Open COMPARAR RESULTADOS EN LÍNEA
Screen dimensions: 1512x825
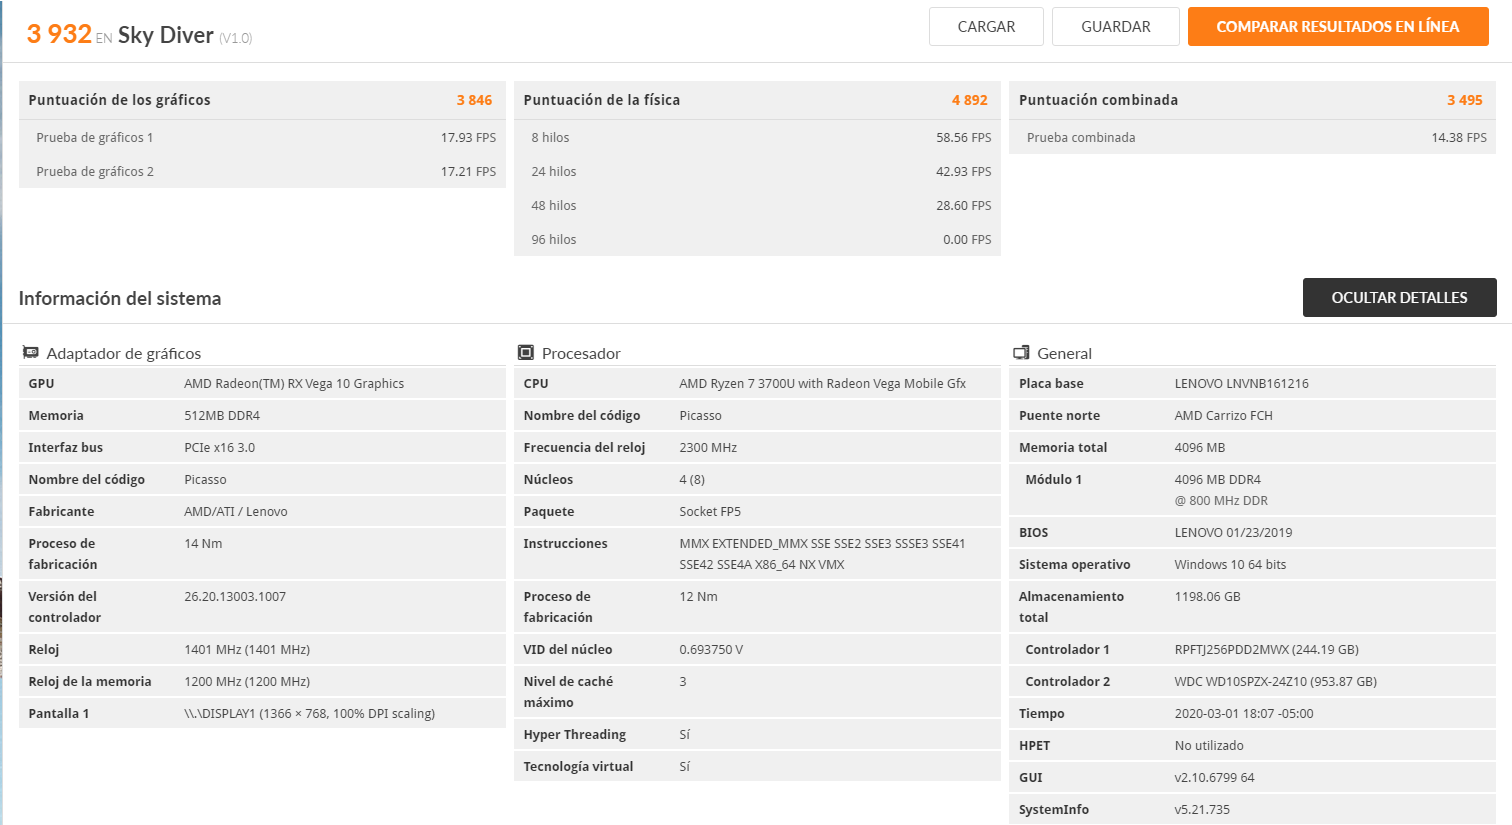[x=1338, y=27]
